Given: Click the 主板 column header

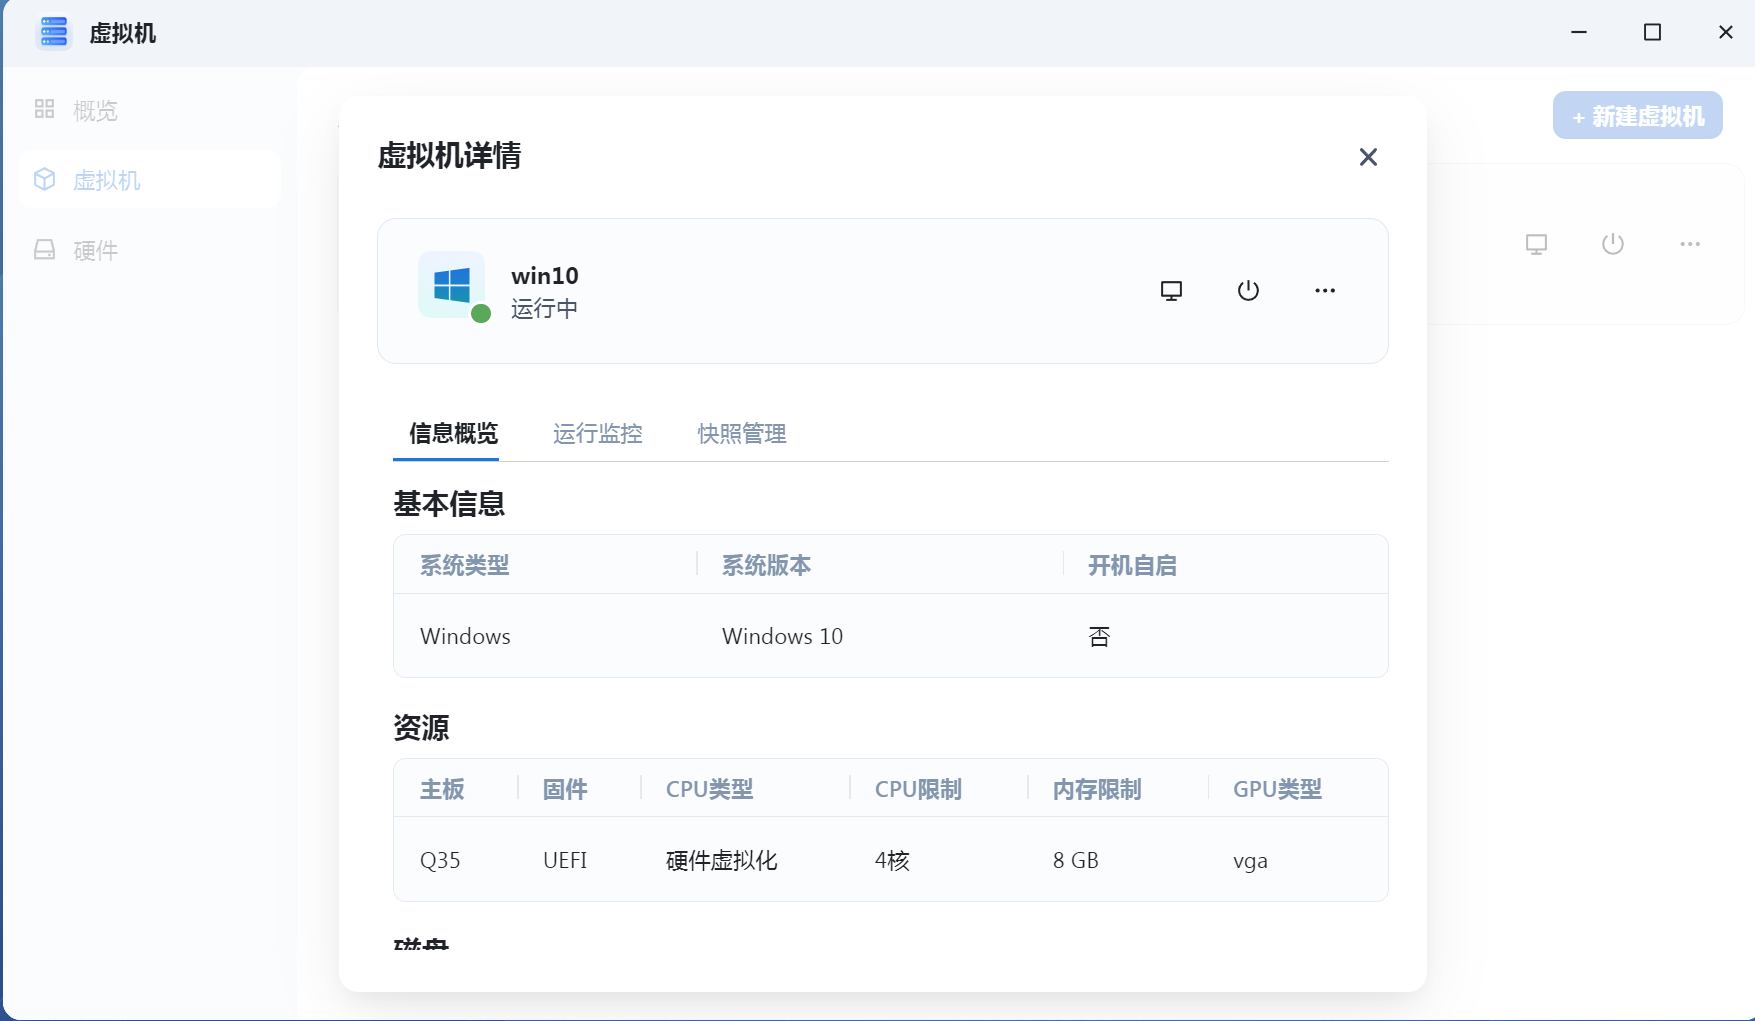Looking at the screenshot, I should 442,790.
